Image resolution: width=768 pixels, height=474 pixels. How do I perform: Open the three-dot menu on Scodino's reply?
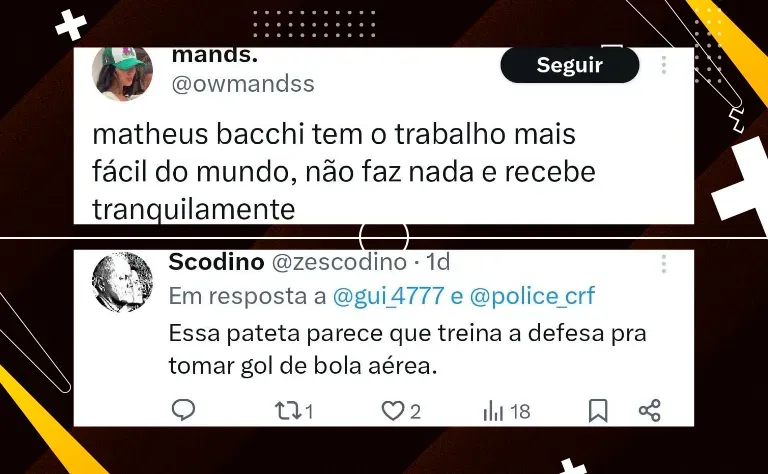pos(664,264)
